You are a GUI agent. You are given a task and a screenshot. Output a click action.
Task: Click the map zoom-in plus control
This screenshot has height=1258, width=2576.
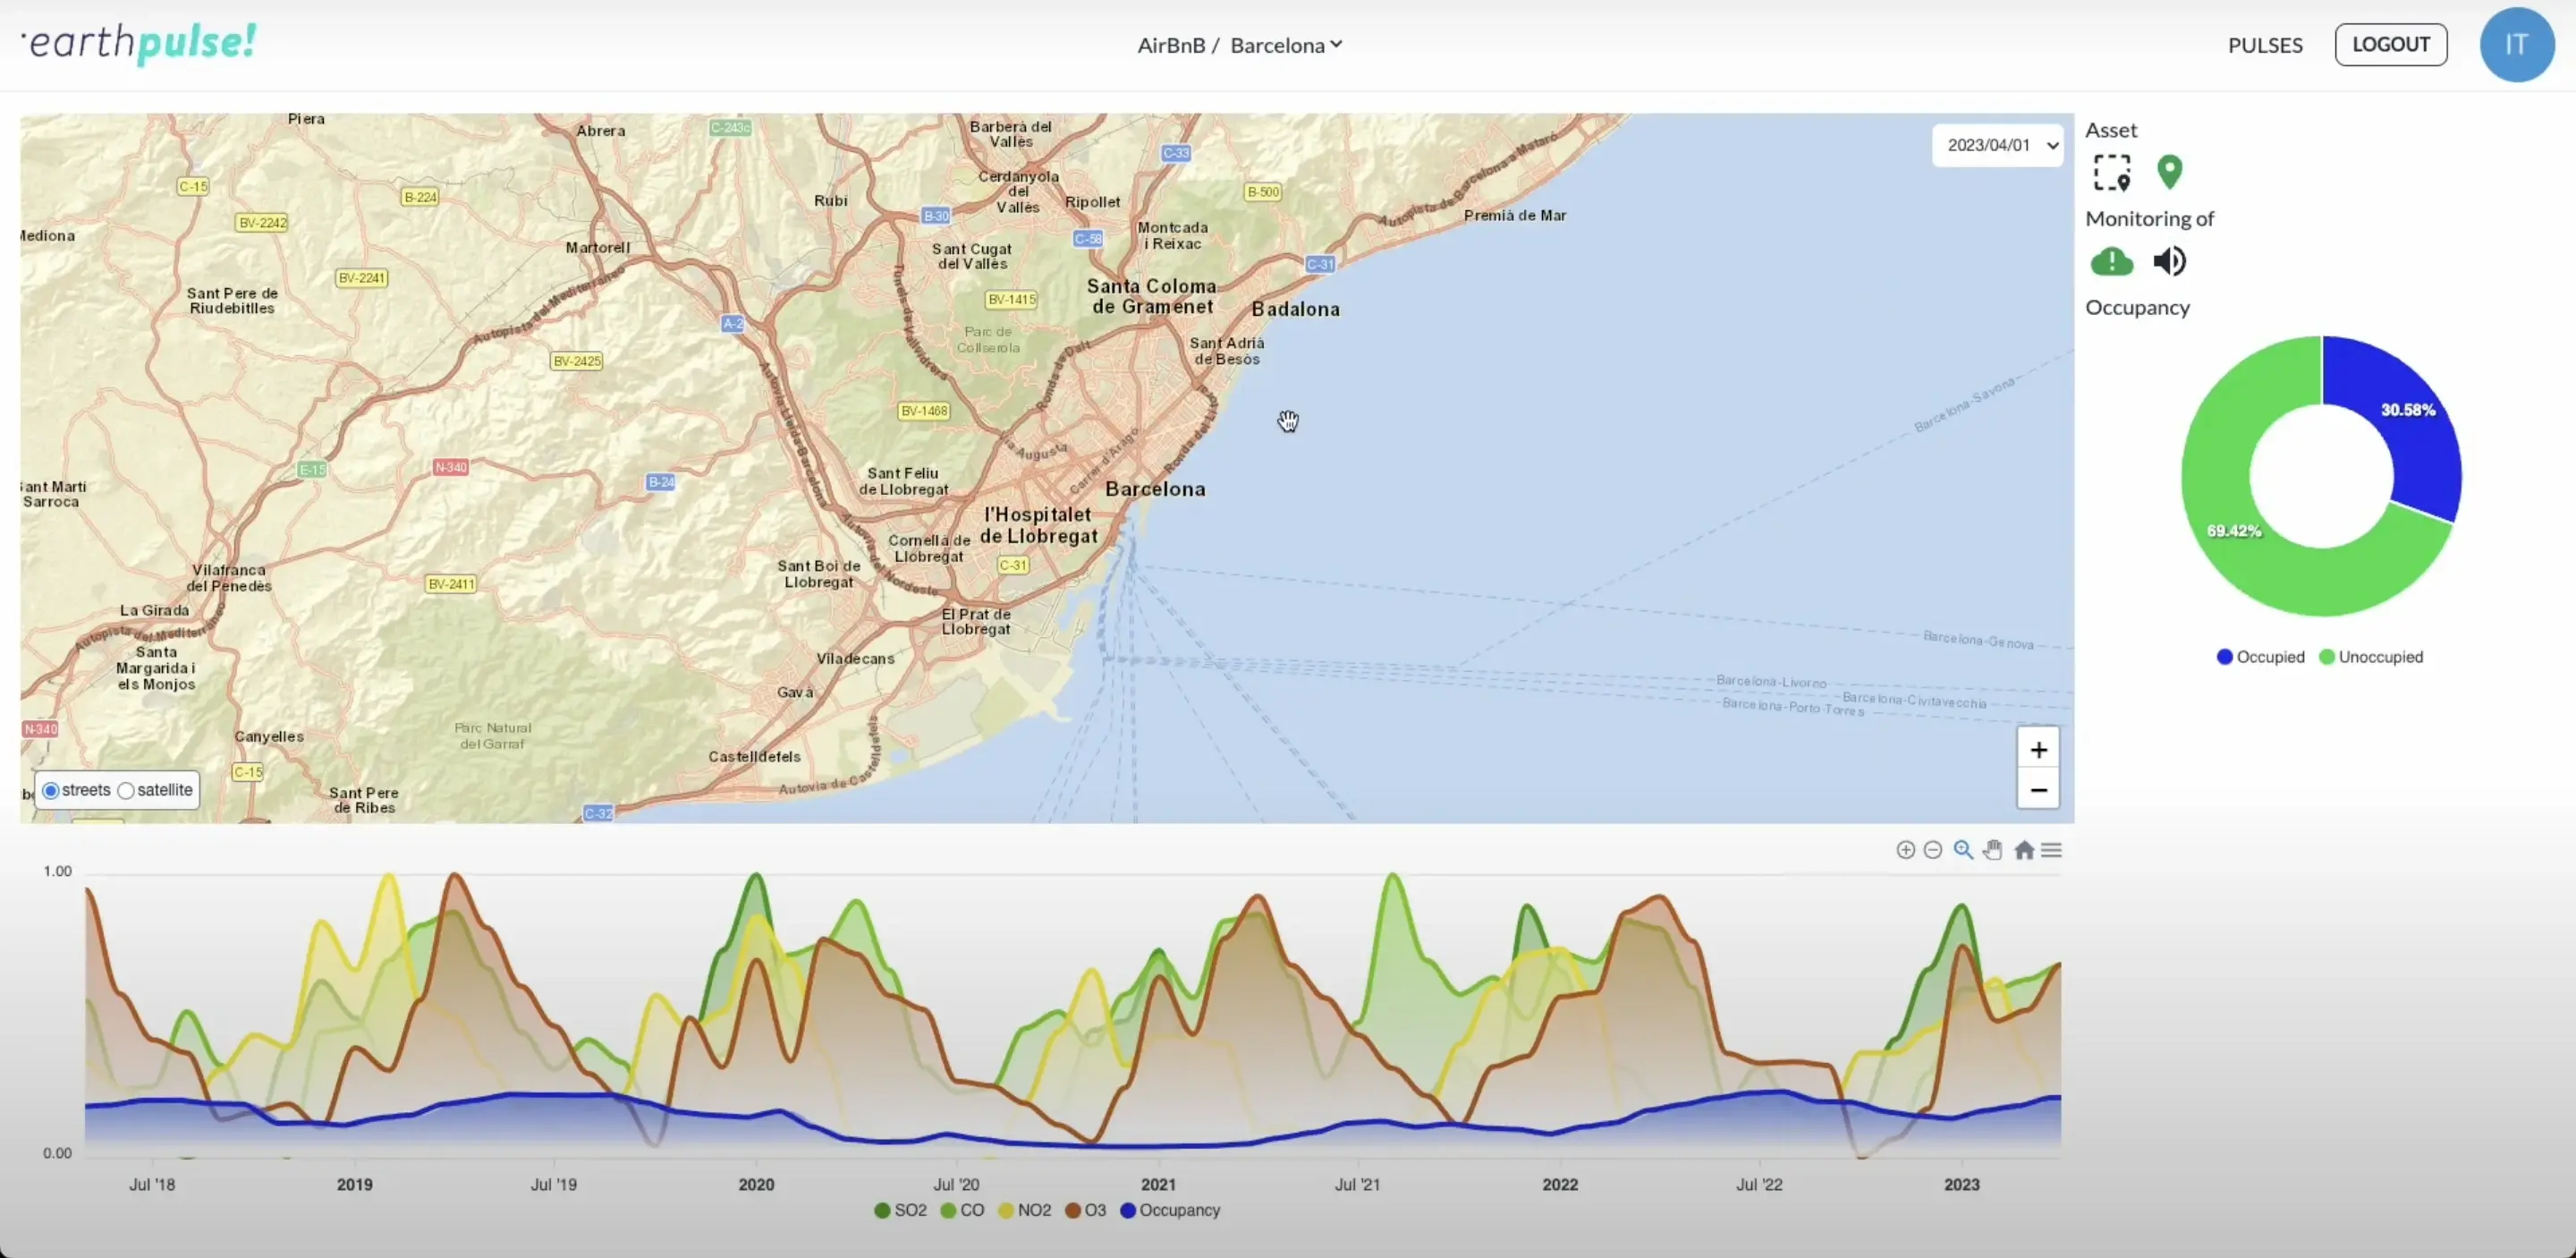2039,749
